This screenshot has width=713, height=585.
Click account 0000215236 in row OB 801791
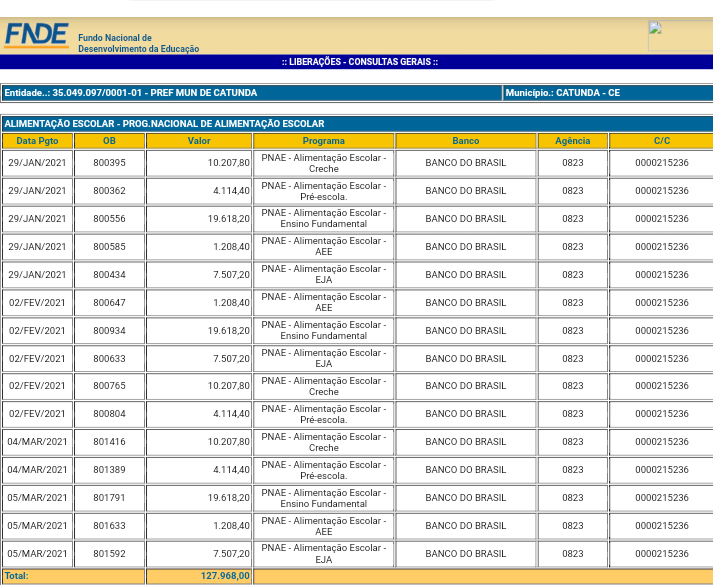point(662,498)
